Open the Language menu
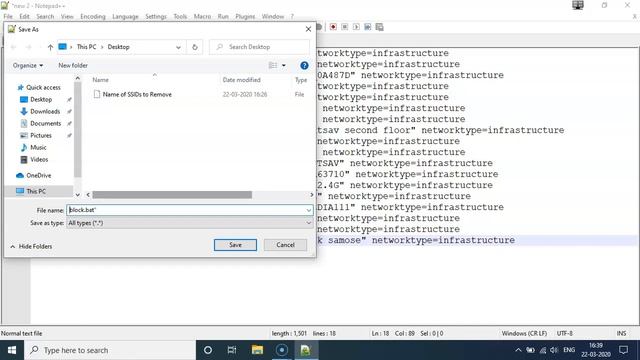640x360 pixels. pos(125,16)
